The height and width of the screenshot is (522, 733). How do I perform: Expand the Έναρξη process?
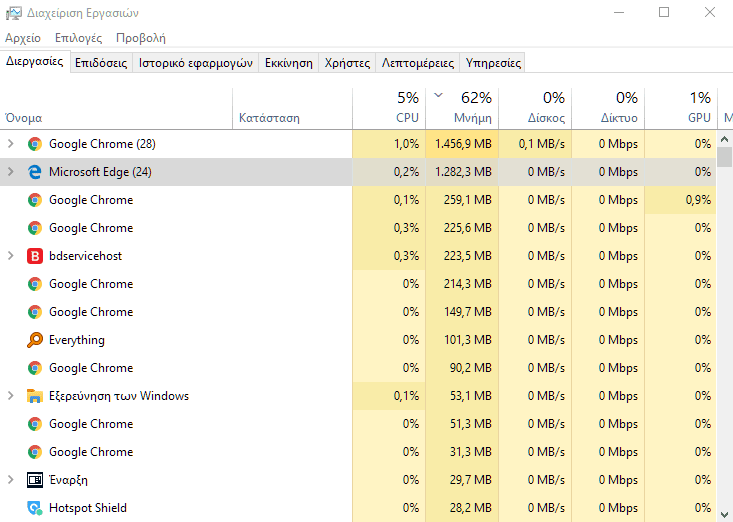point(10,480)
